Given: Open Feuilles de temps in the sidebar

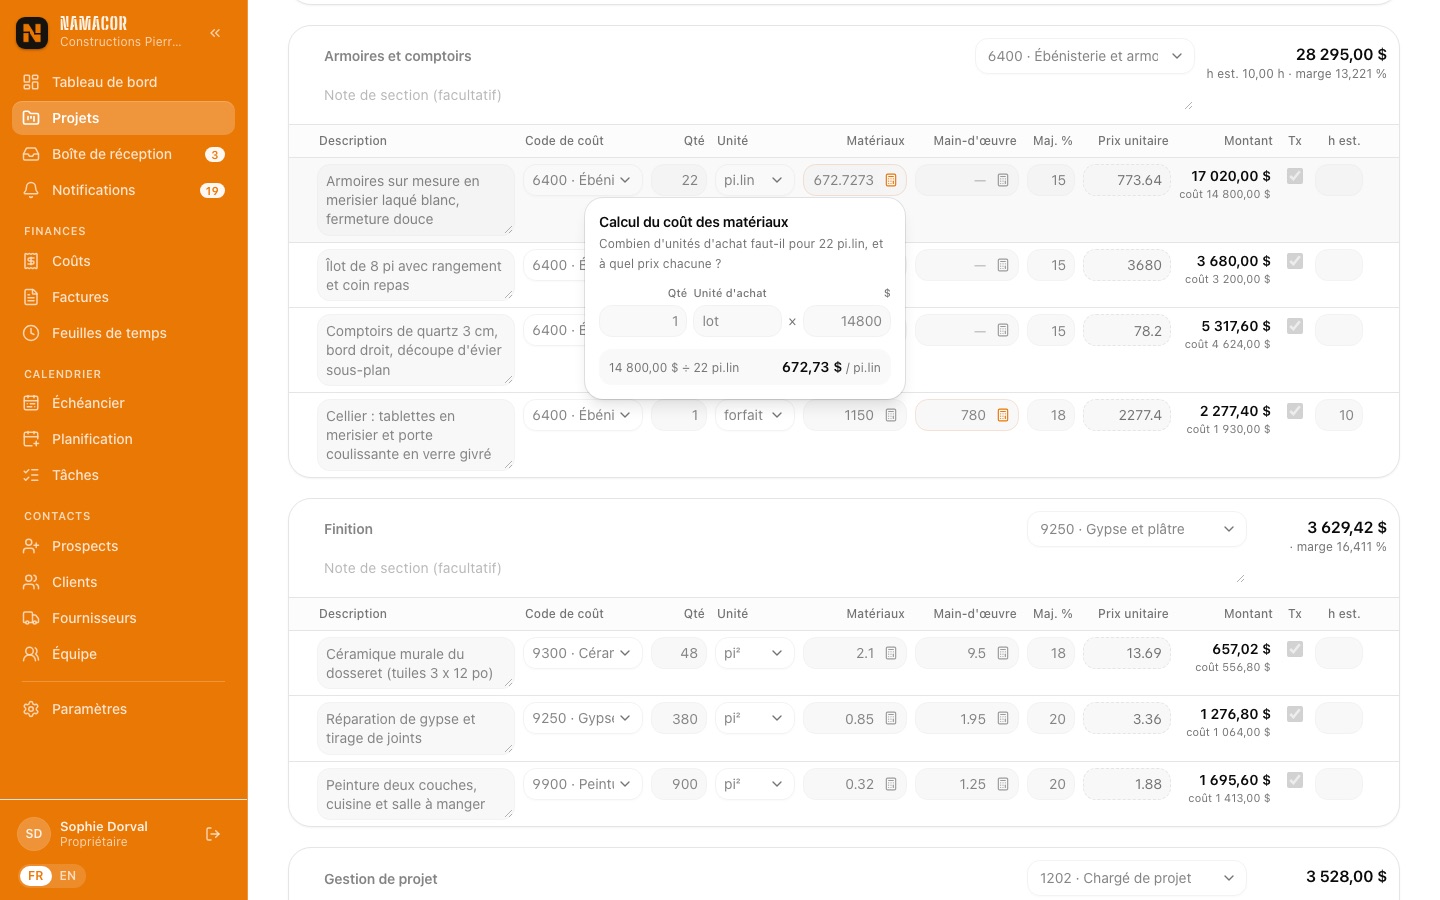Looking at the screenshot, I should click(x=124, y=333).
